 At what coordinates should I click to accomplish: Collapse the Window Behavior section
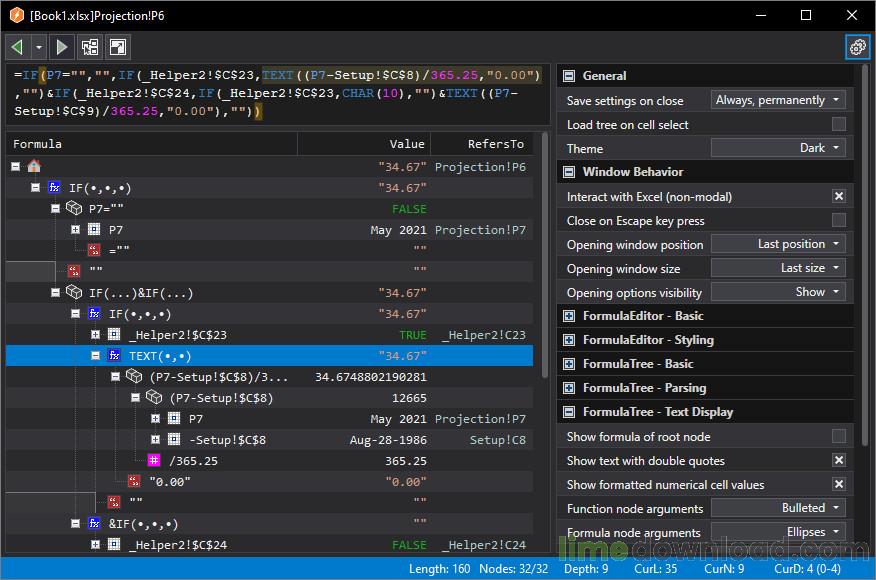click(569, 172)
